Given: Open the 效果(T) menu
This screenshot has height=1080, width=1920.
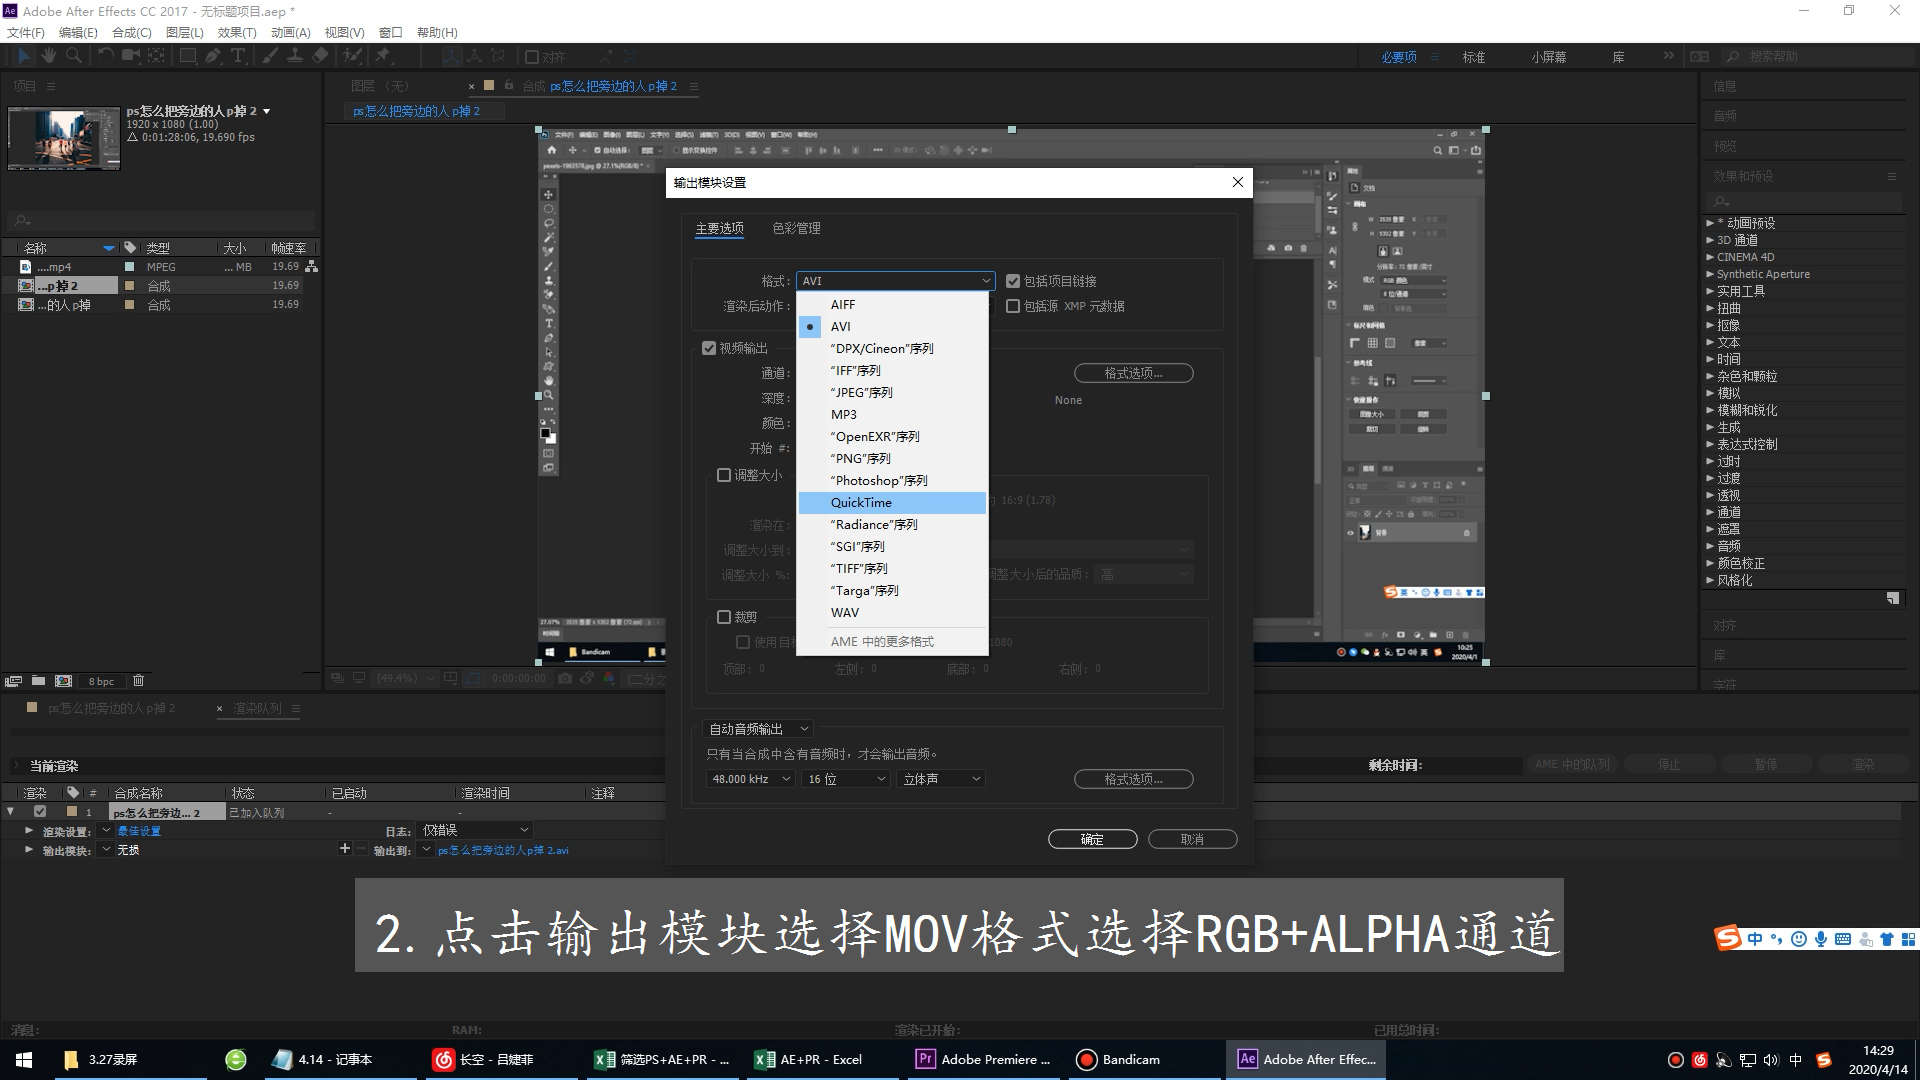Looking at the screenshot, I should (237, 32).
